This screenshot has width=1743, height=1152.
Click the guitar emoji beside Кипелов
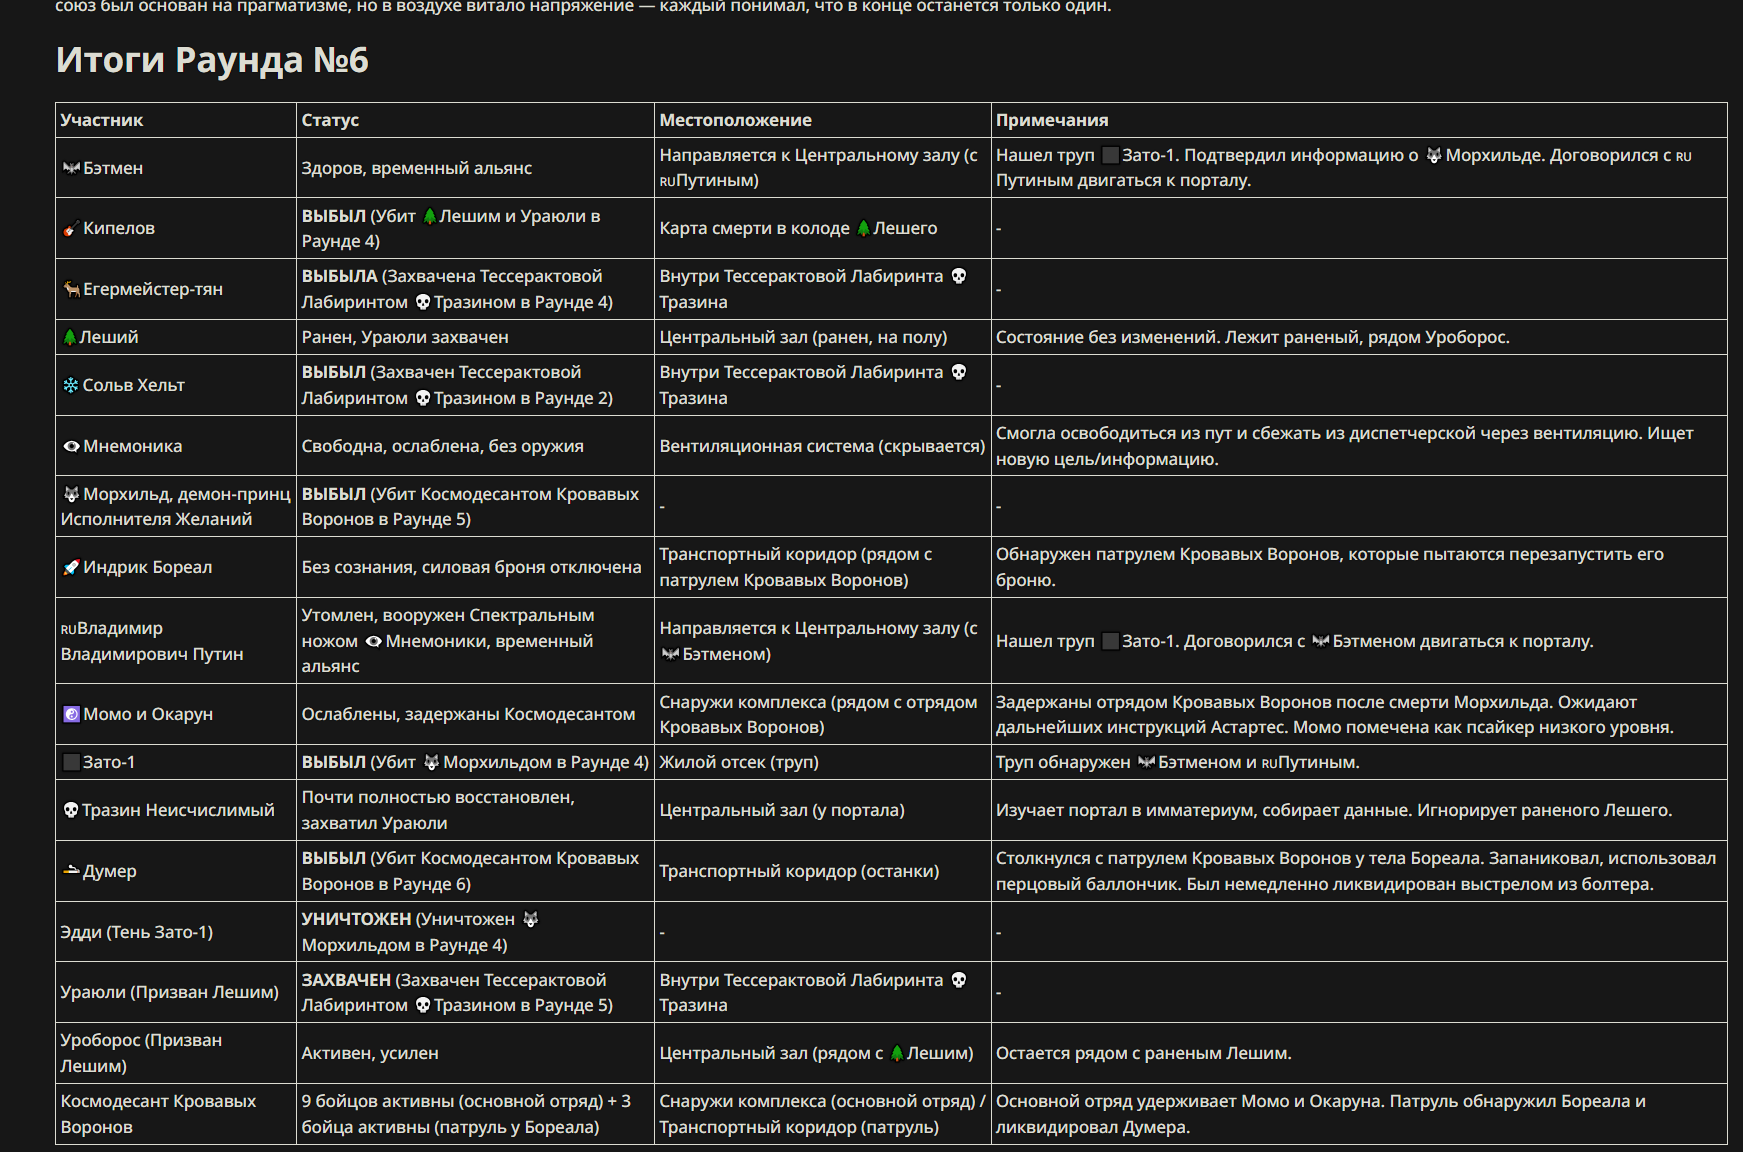71,228
